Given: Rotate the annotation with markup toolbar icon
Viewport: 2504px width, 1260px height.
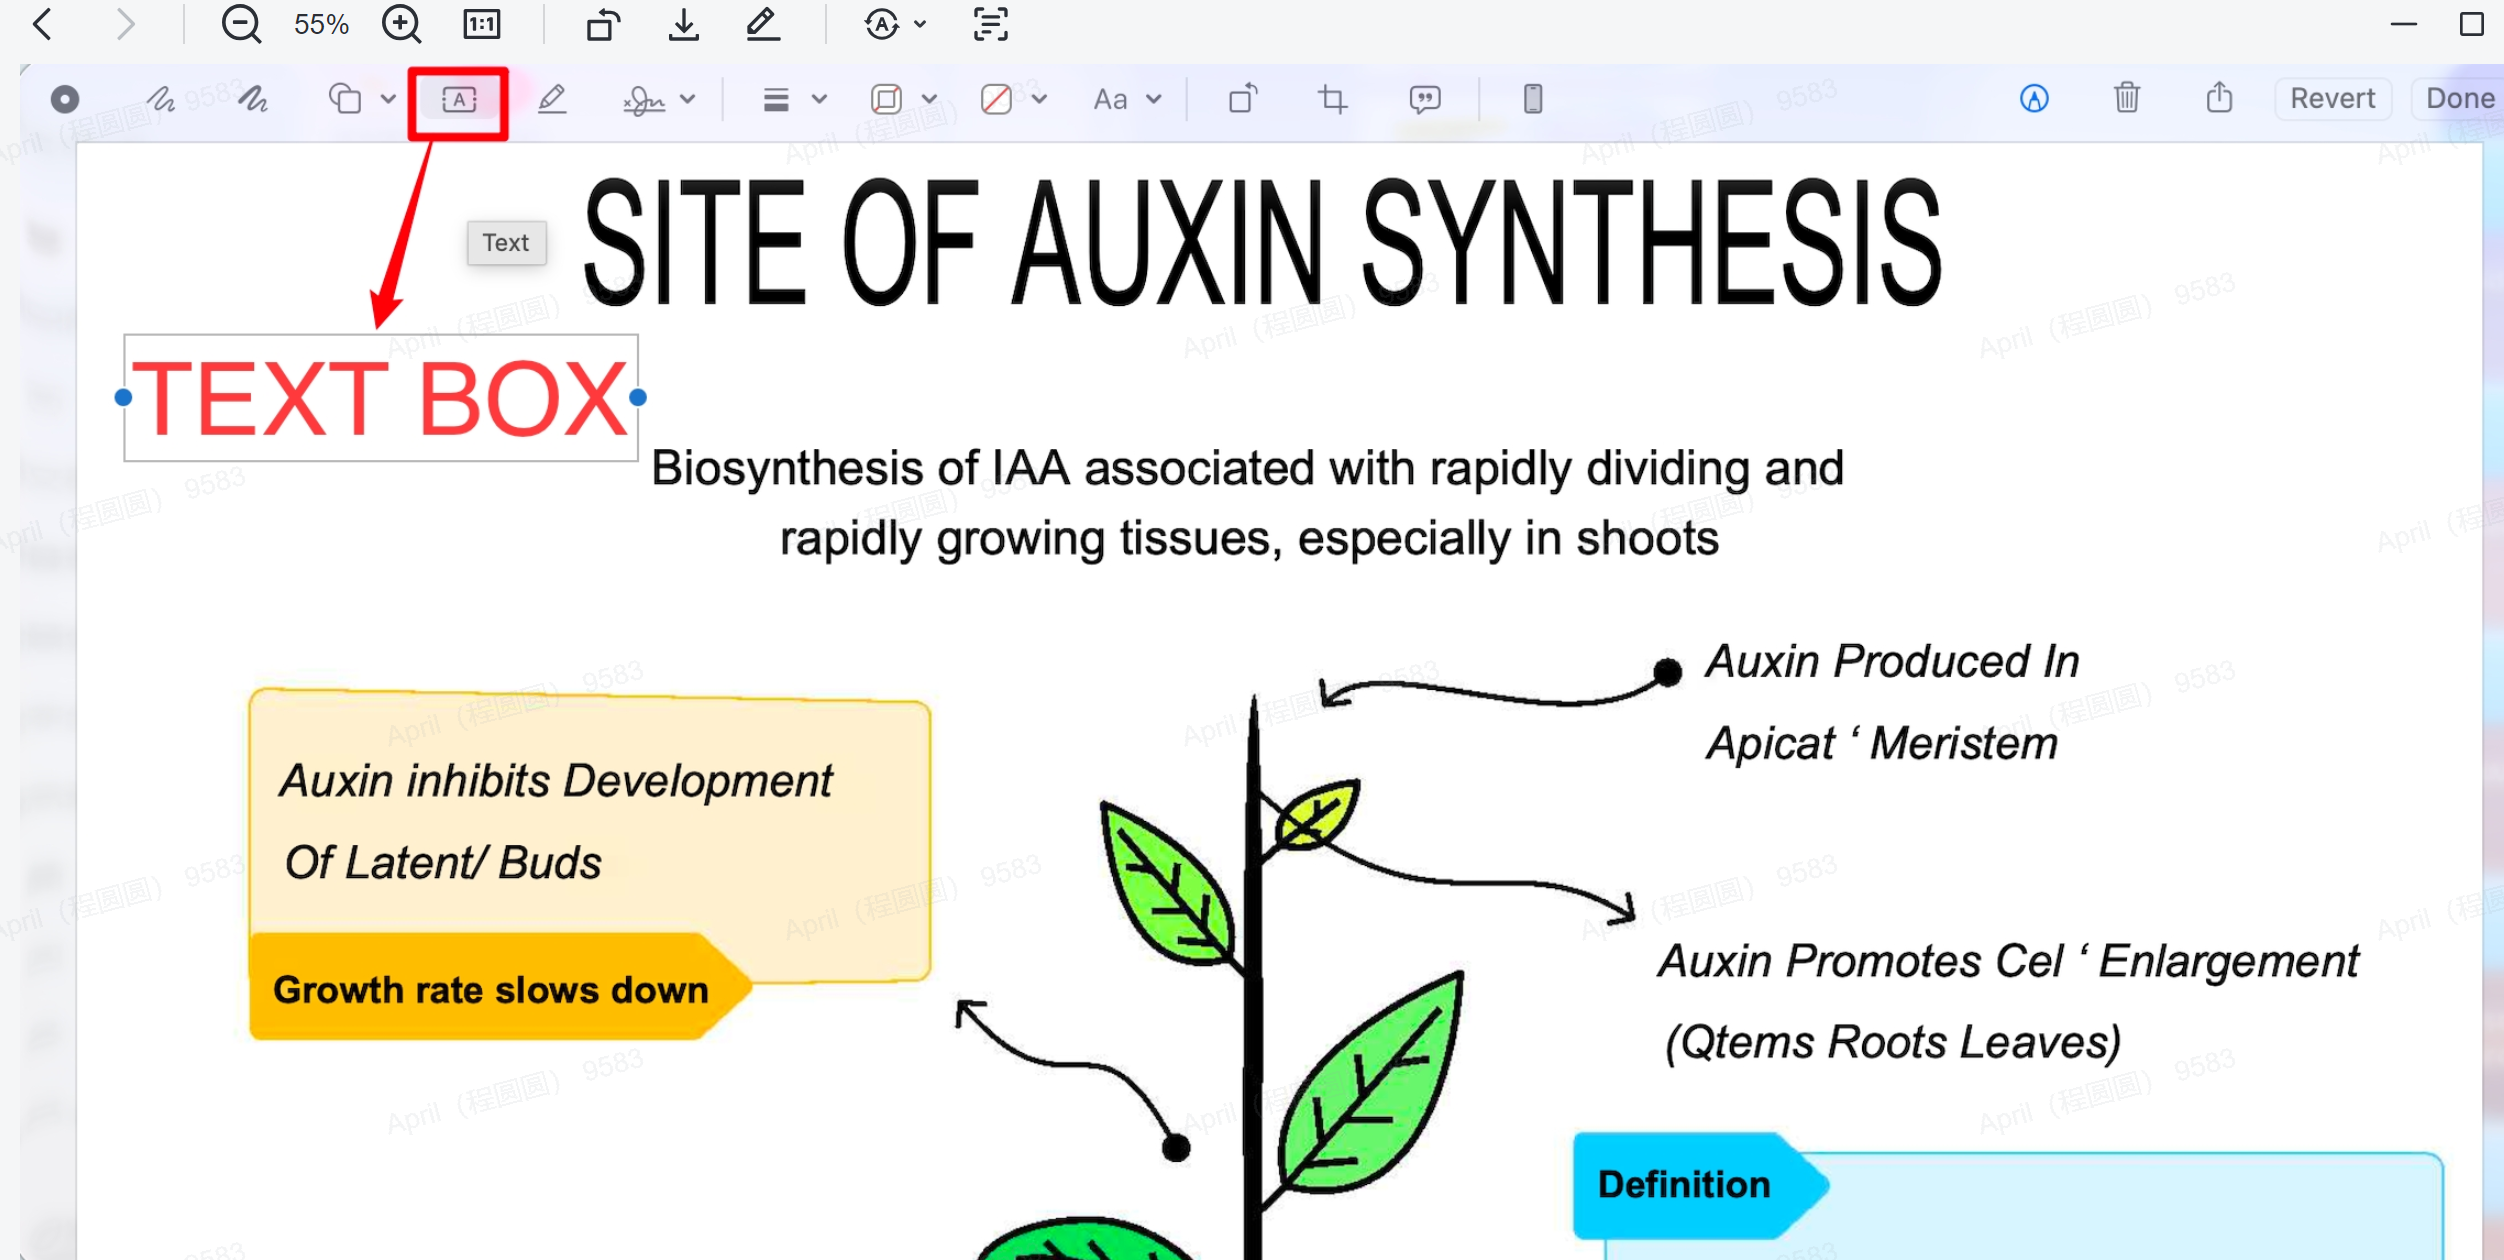Looking at the screenshot, I should 1243,99.
